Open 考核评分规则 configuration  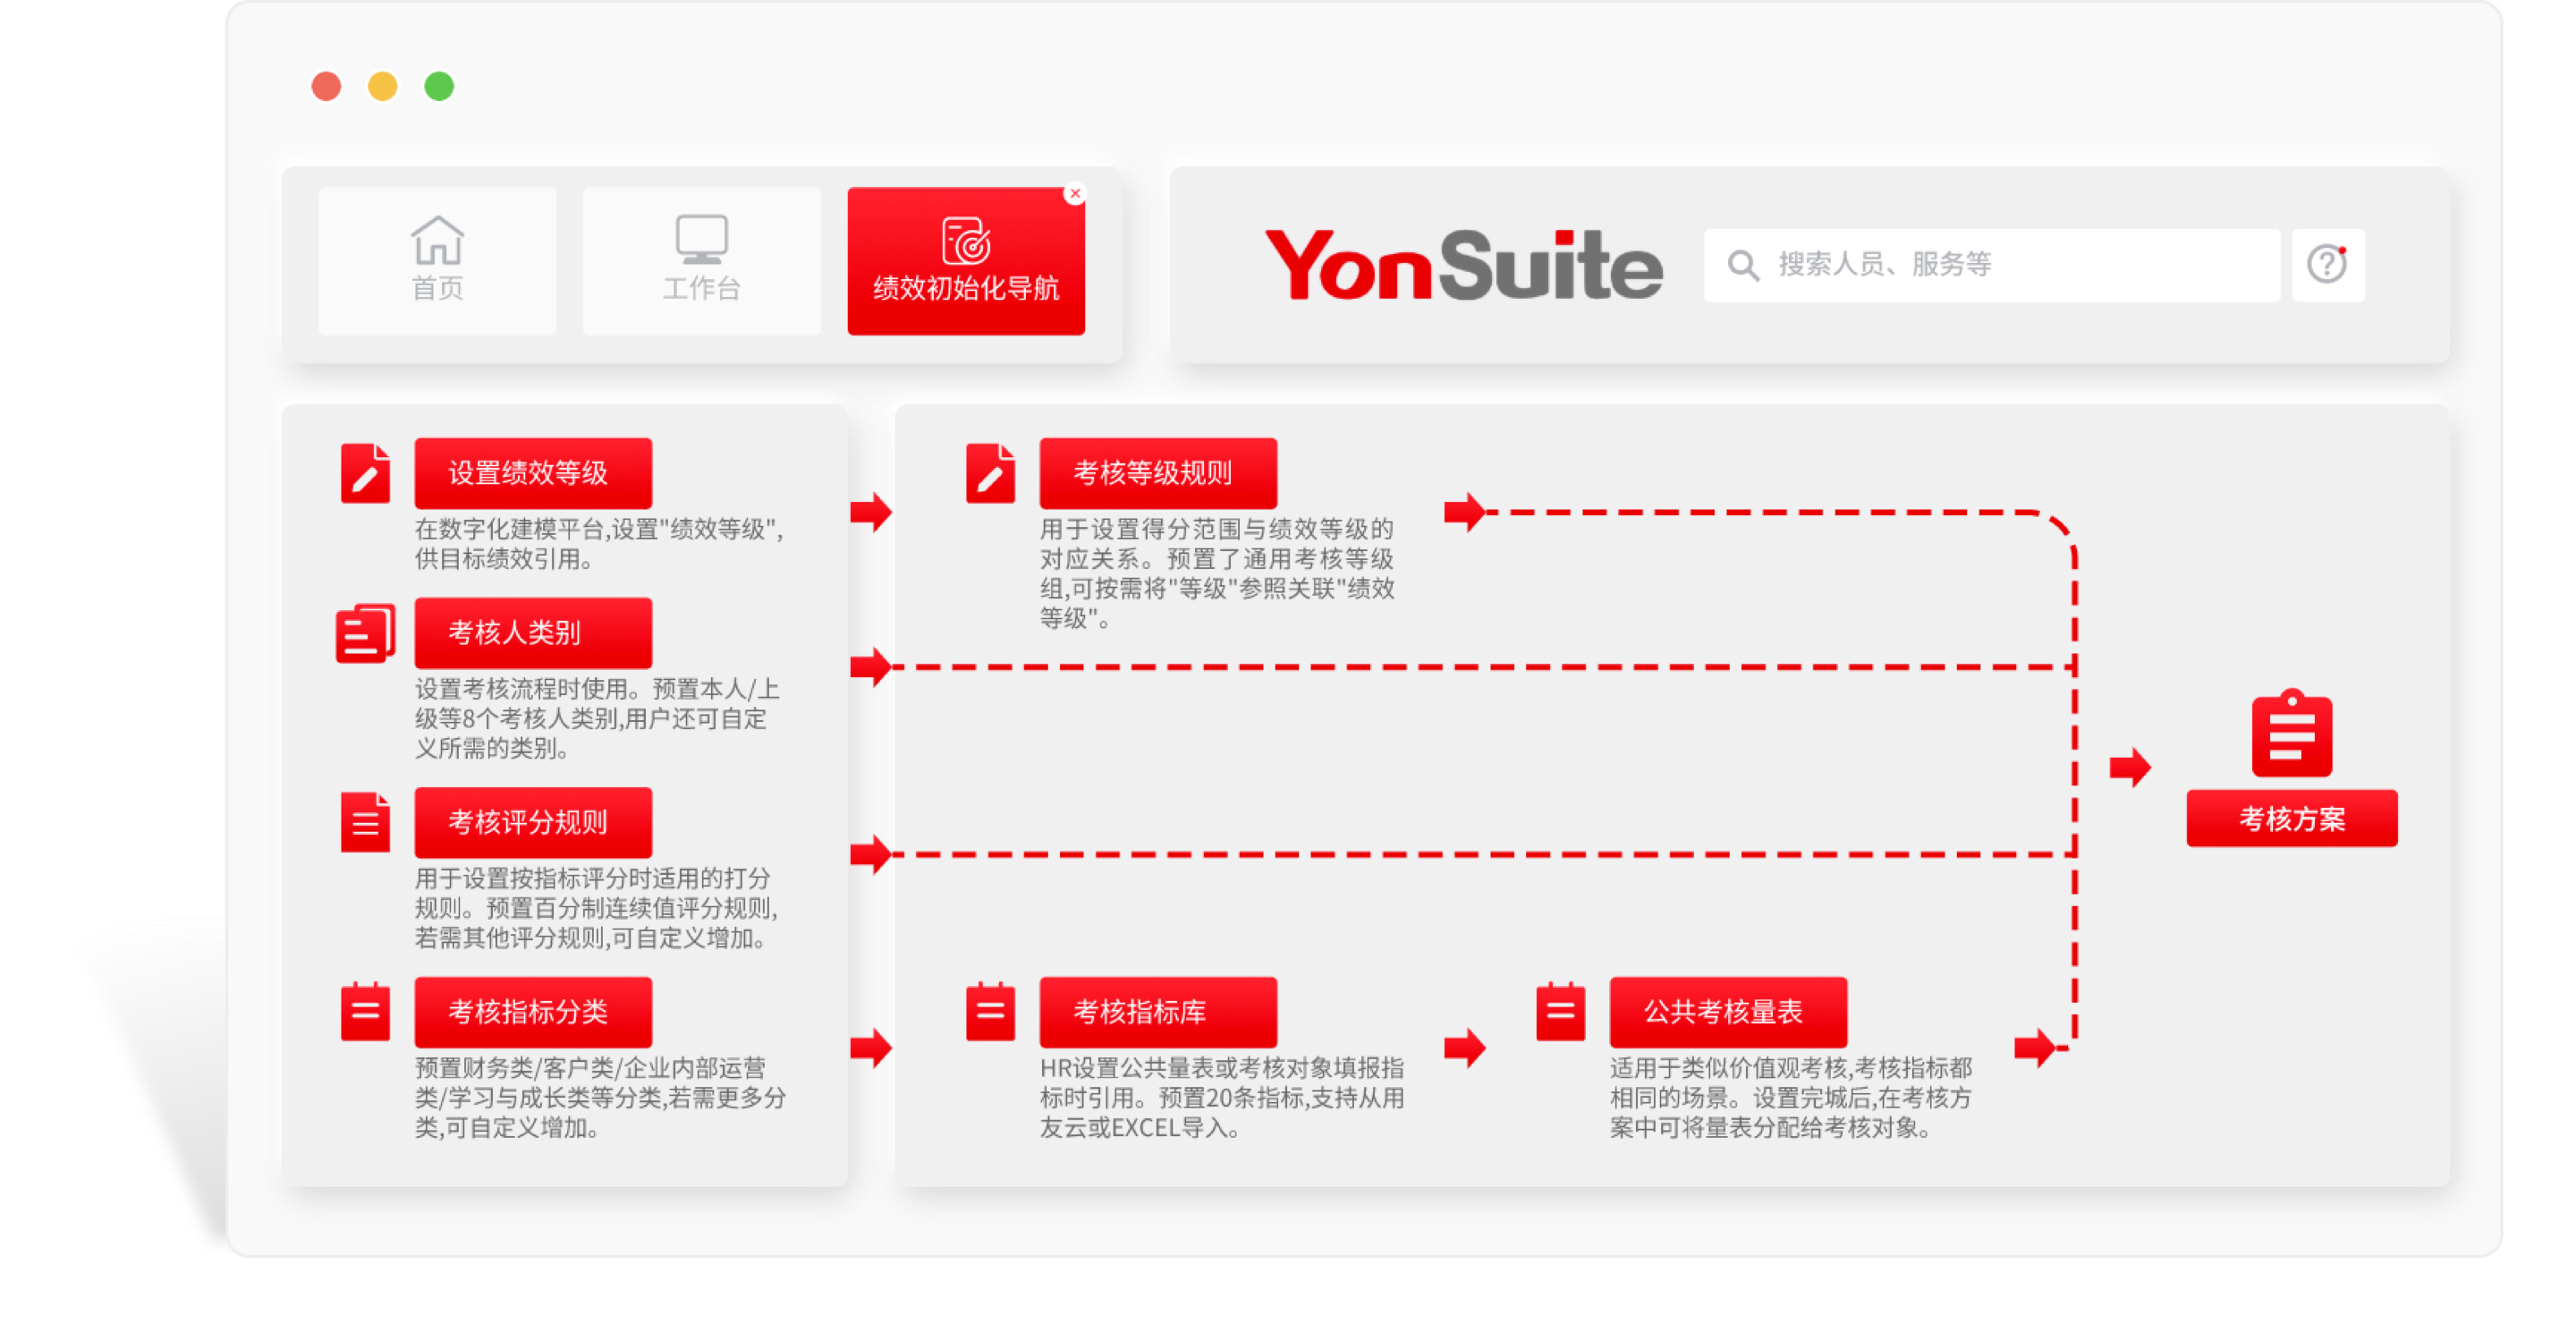[x=533, y=822]
